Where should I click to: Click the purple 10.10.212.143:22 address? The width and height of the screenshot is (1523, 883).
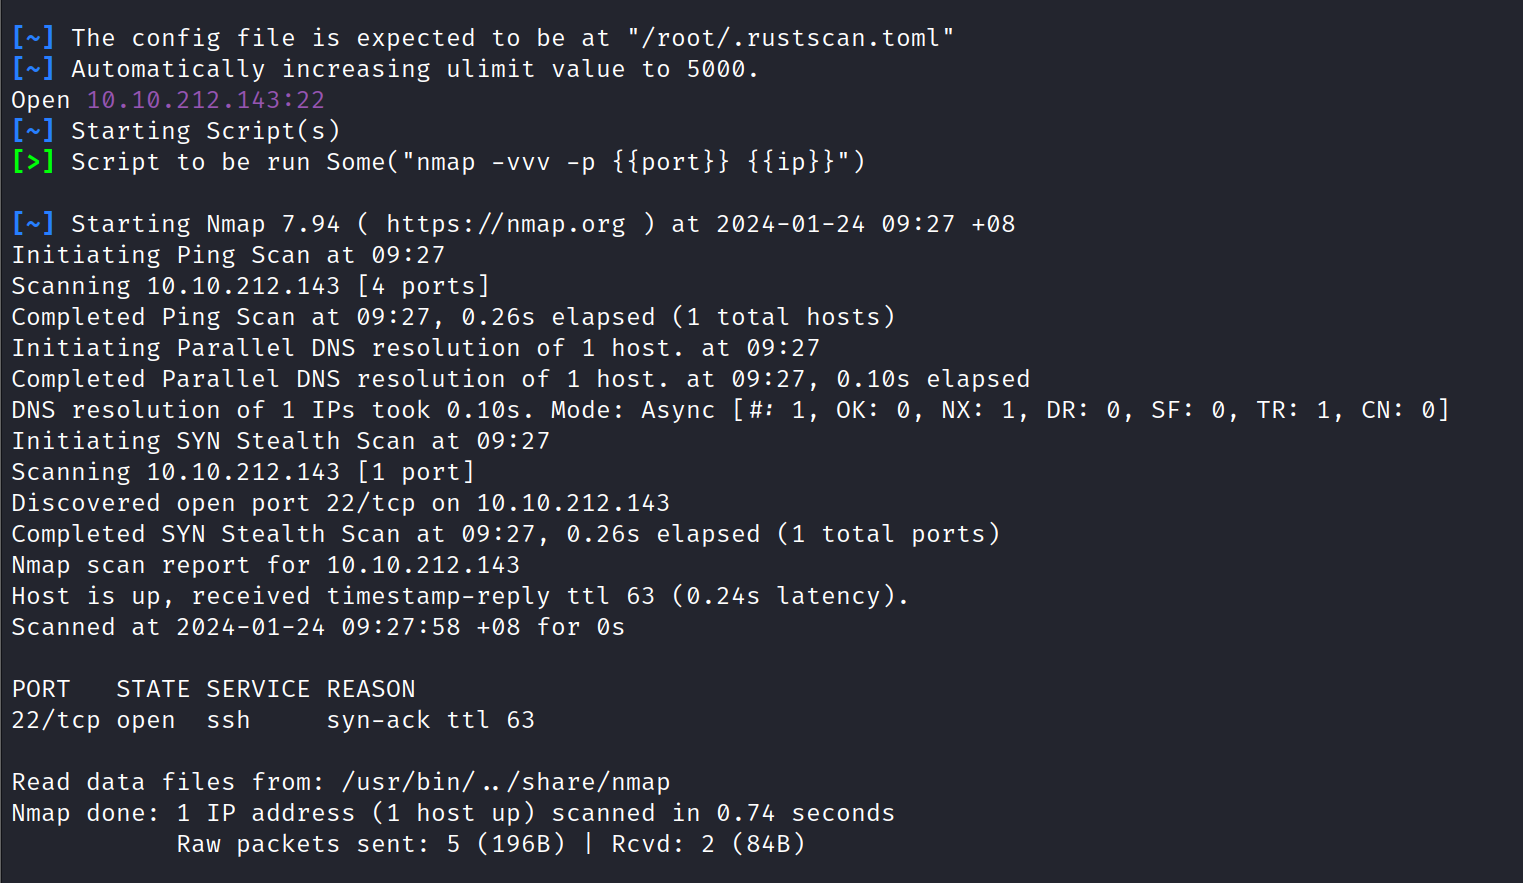click(x=205, y=100)
